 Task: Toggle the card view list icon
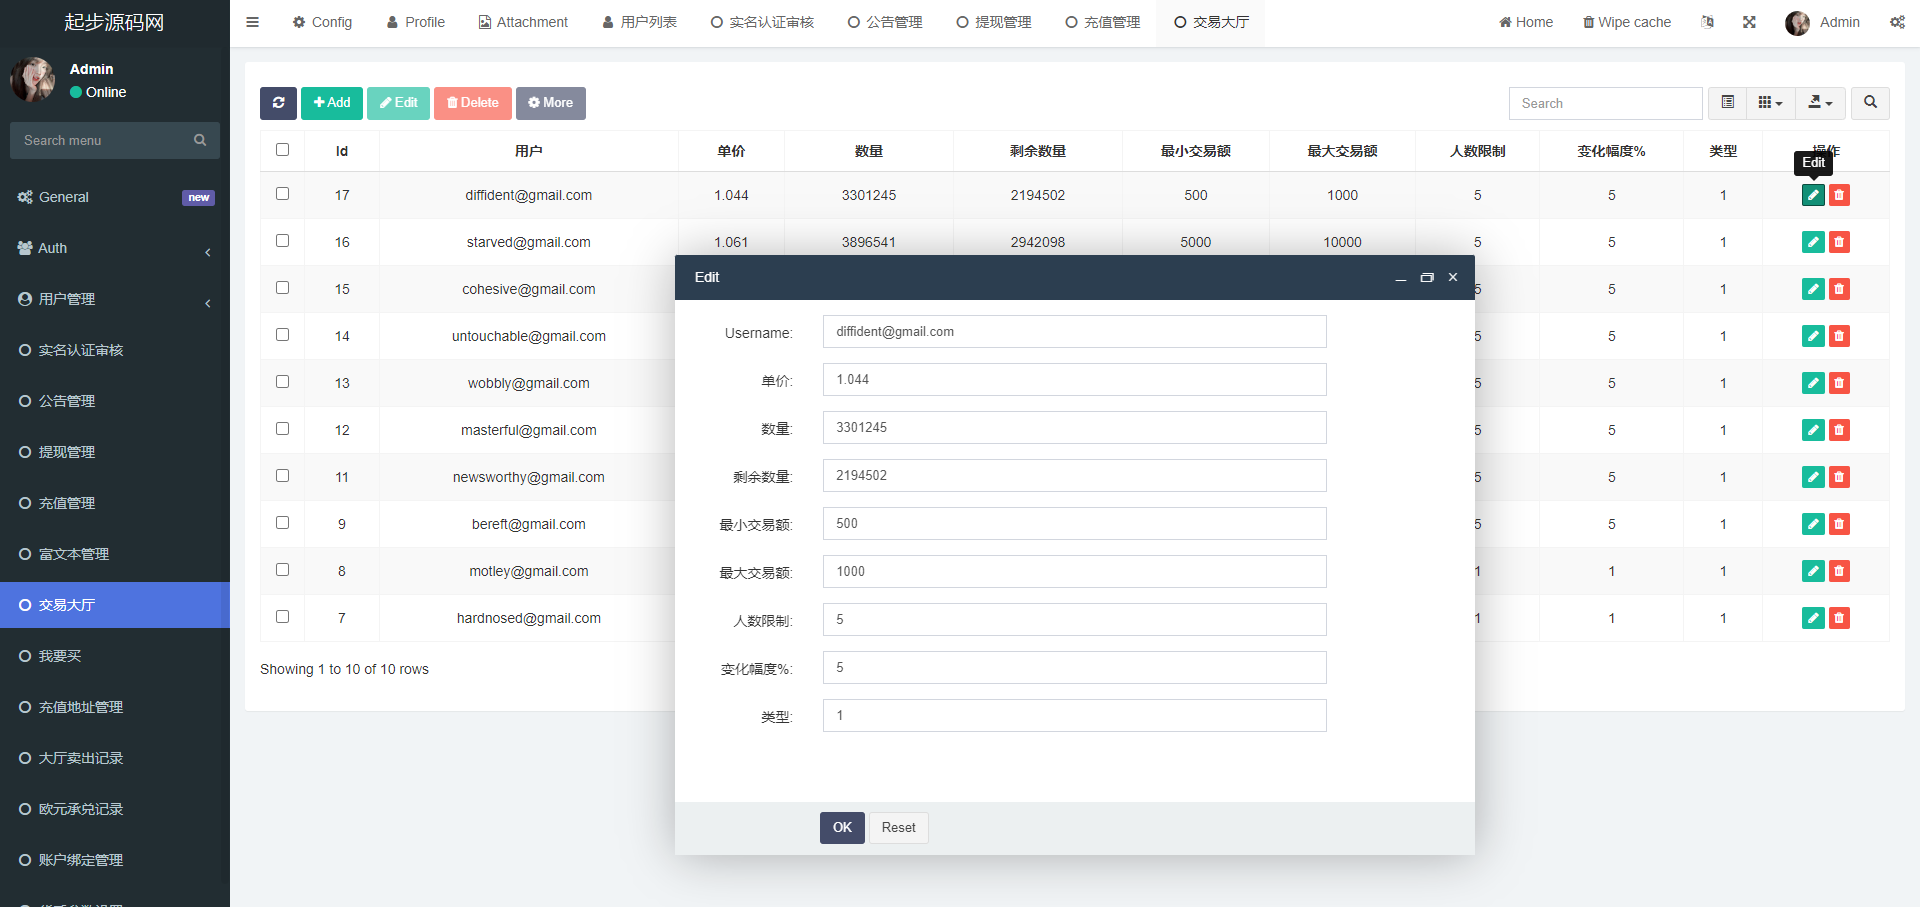[x=1727, y=103]
